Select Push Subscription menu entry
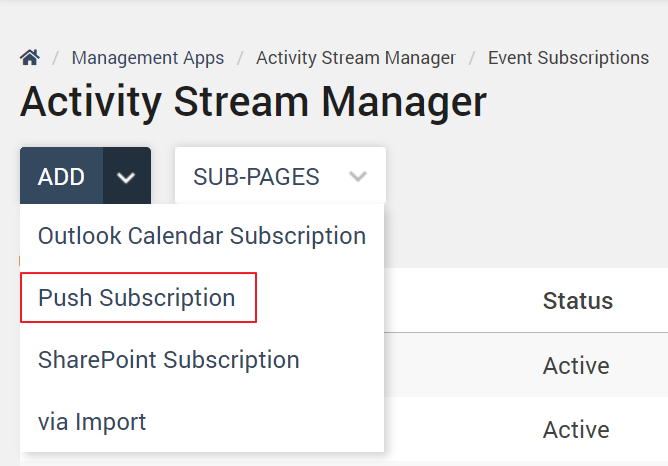This screenshot has height=466, width=668. [x=137, y=298]
